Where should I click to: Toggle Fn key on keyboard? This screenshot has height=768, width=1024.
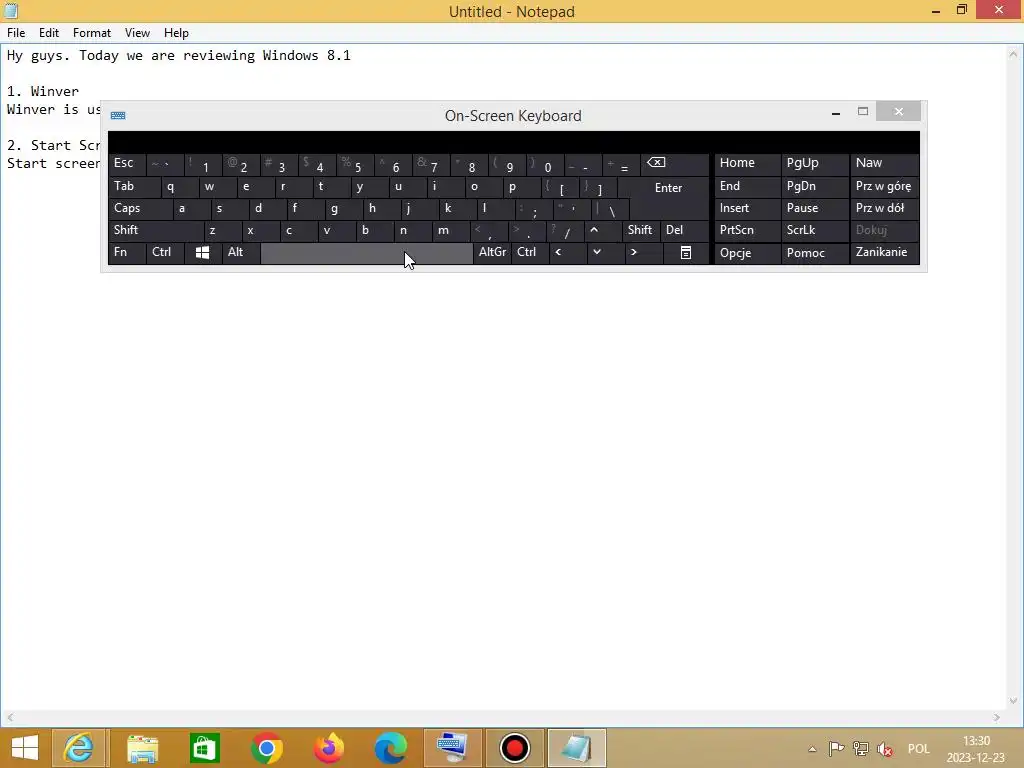[x=127, y=252]
